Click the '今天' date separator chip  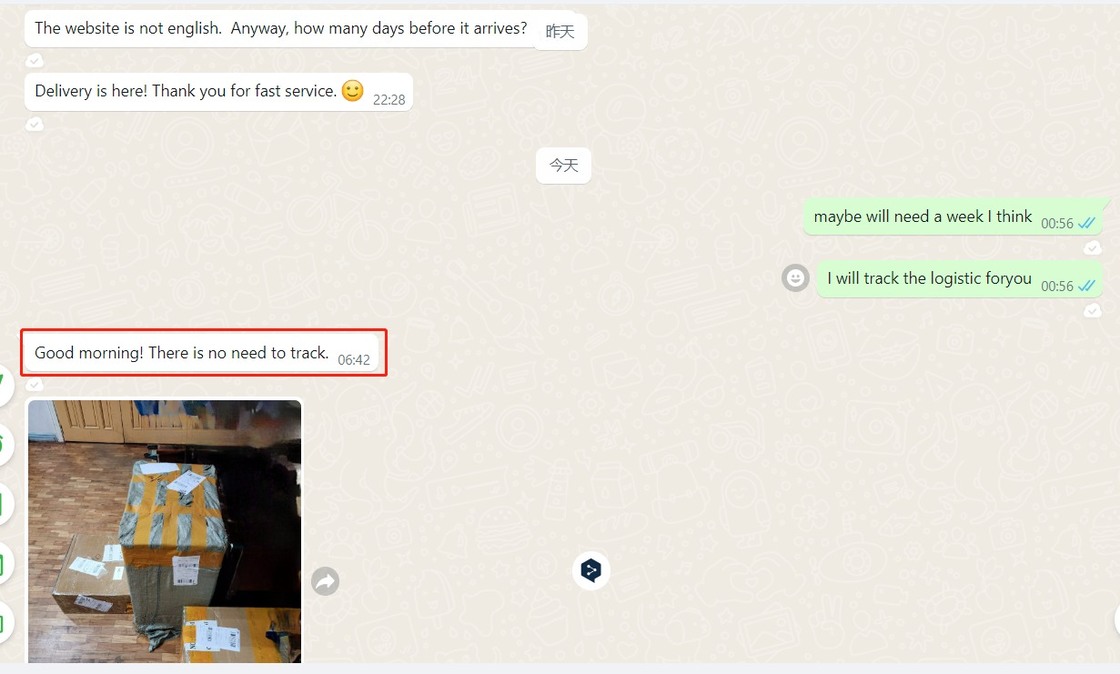(x=564, y=166)
